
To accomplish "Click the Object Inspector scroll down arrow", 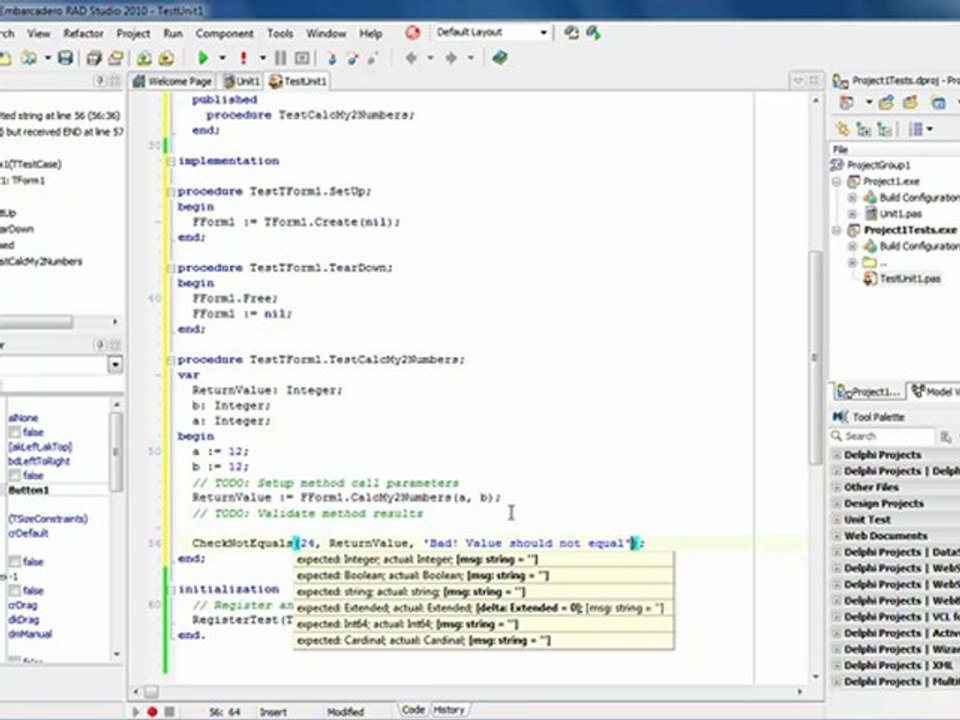I will (x=116, y=654).
